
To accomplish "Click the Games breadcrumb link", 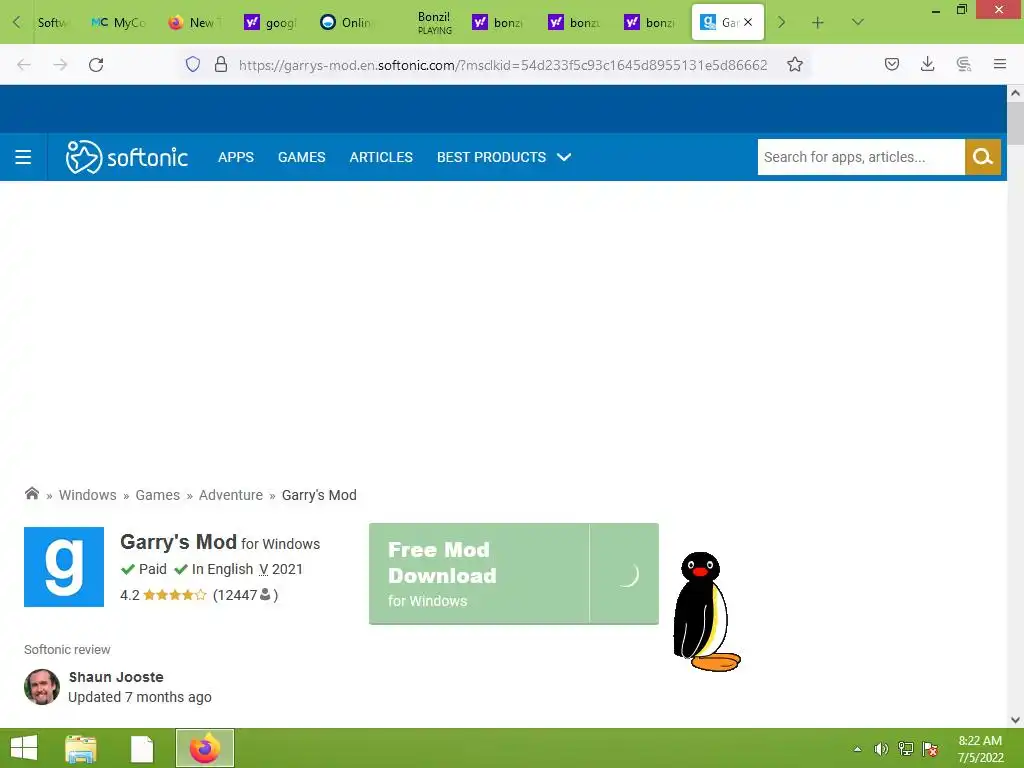I will point(157,495).
